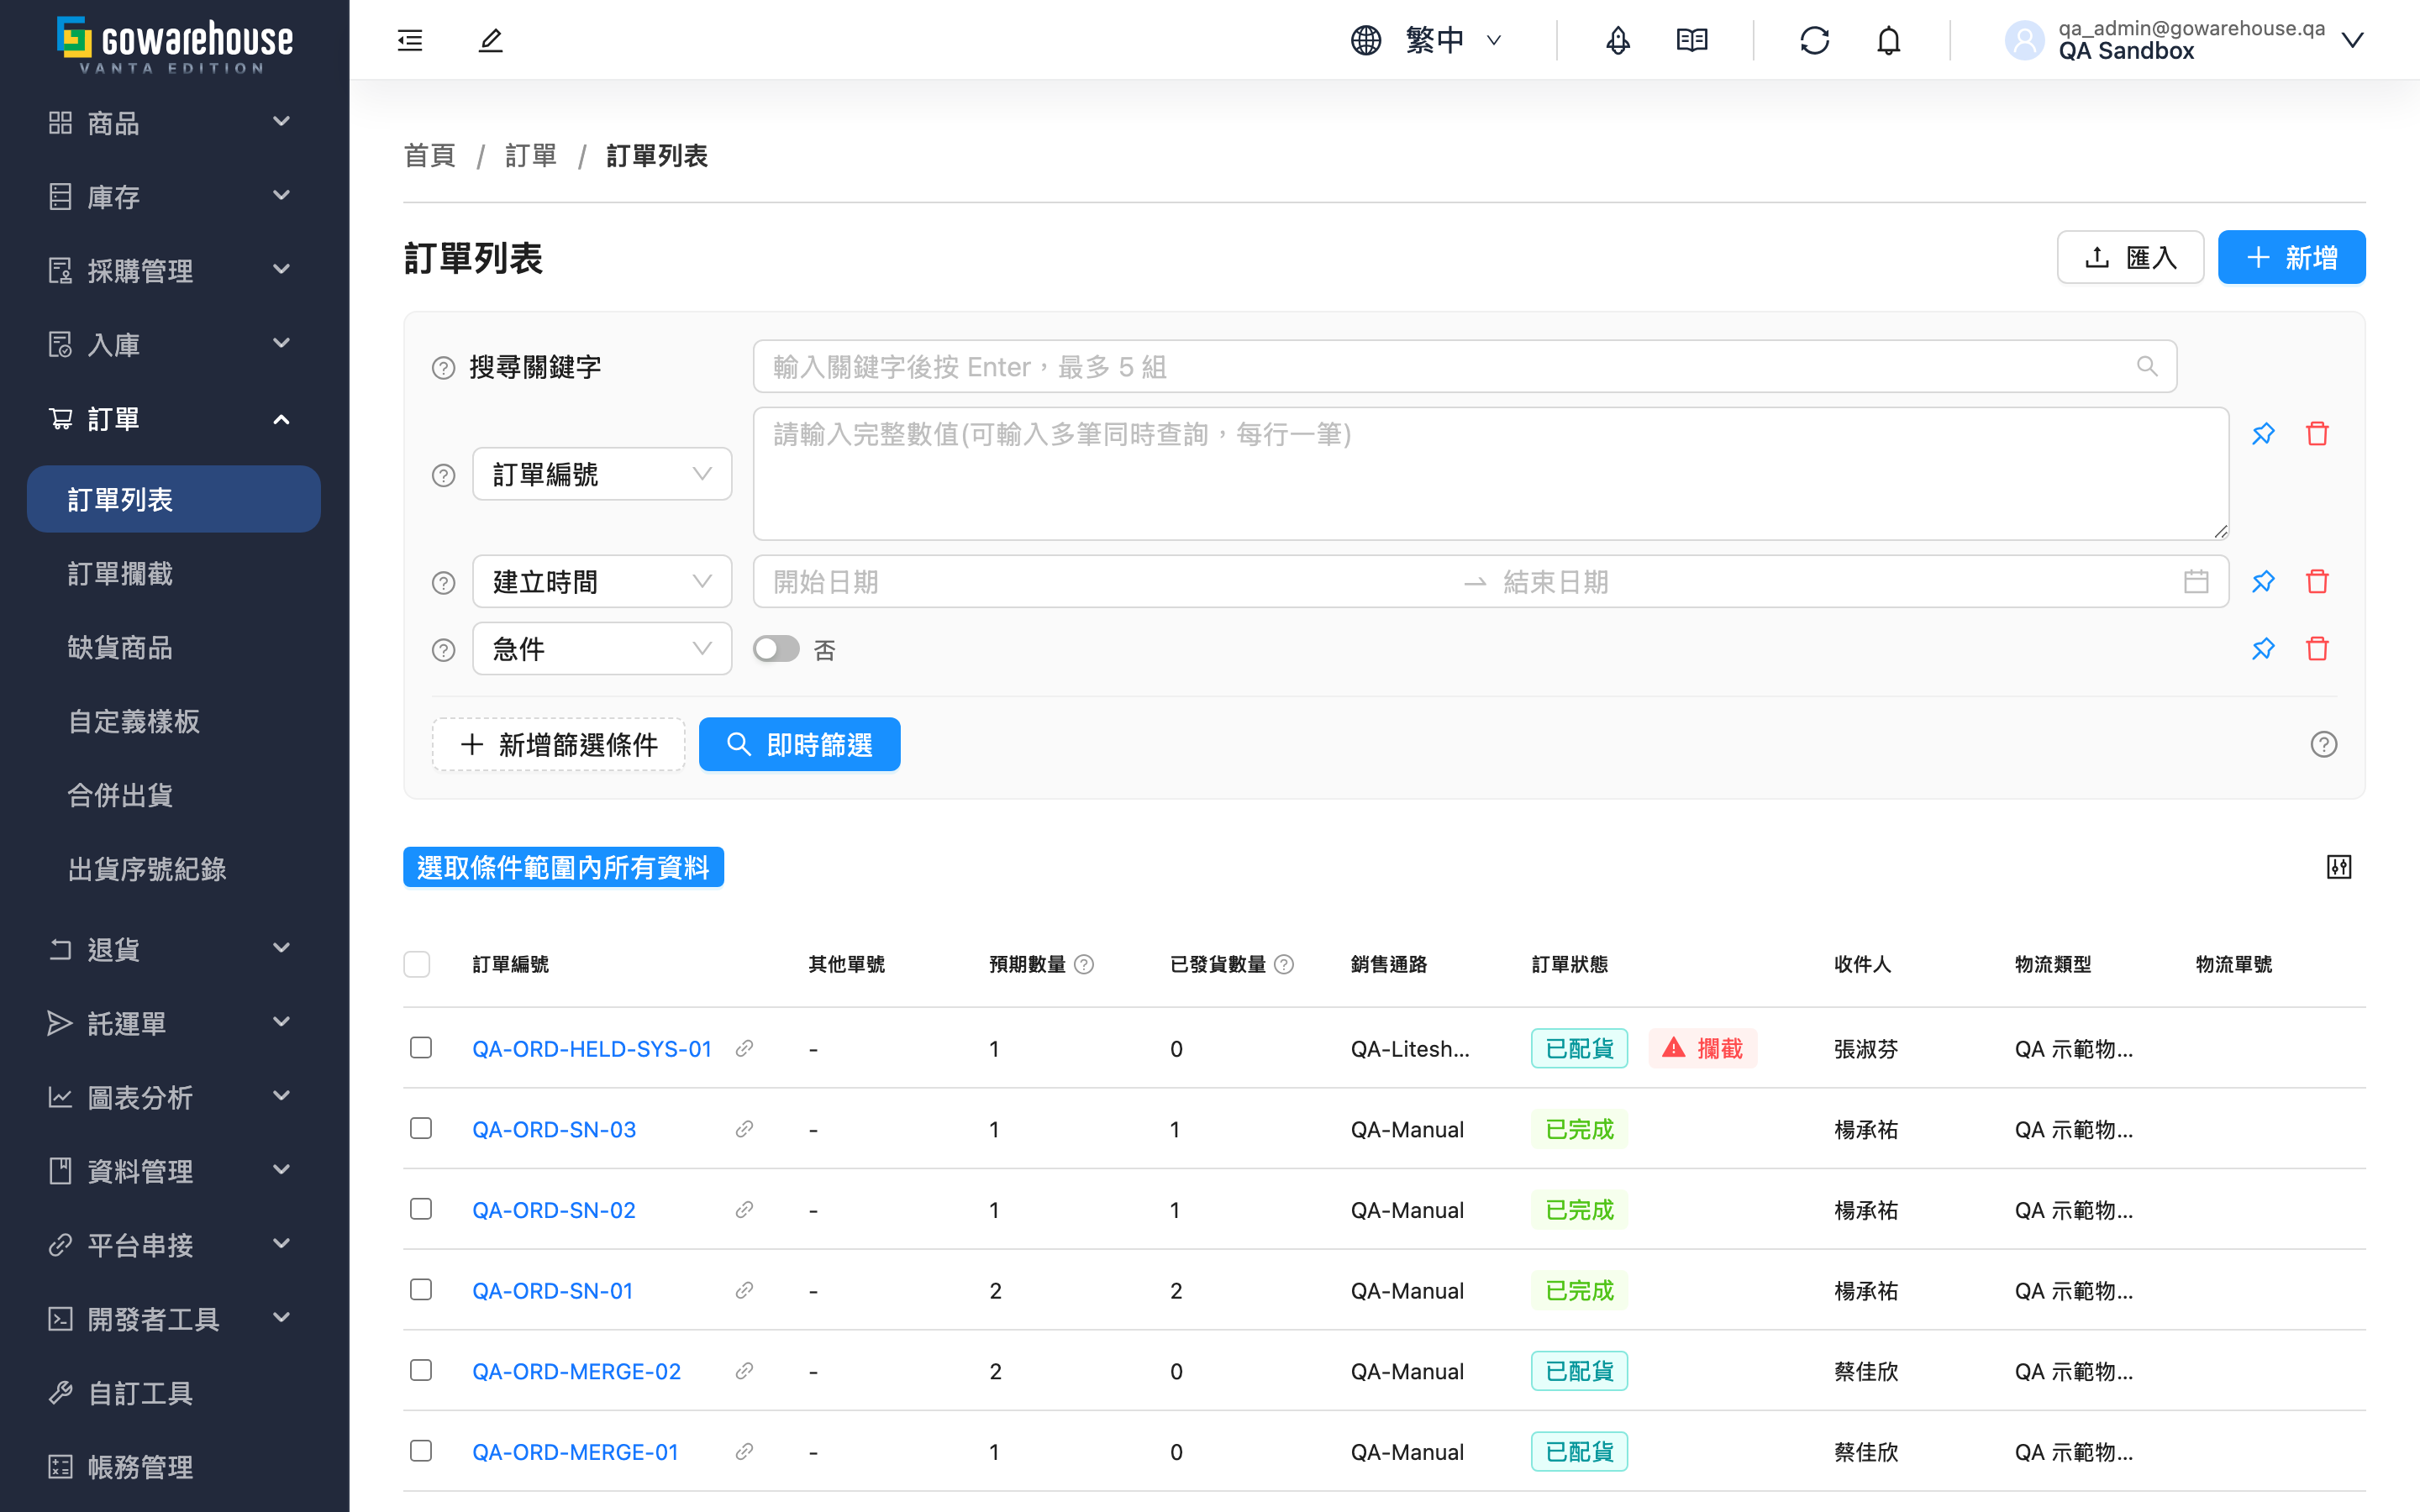Open the 急件 filter type dropdown
Screen dimensions: 2420x1512
(602, 649)
